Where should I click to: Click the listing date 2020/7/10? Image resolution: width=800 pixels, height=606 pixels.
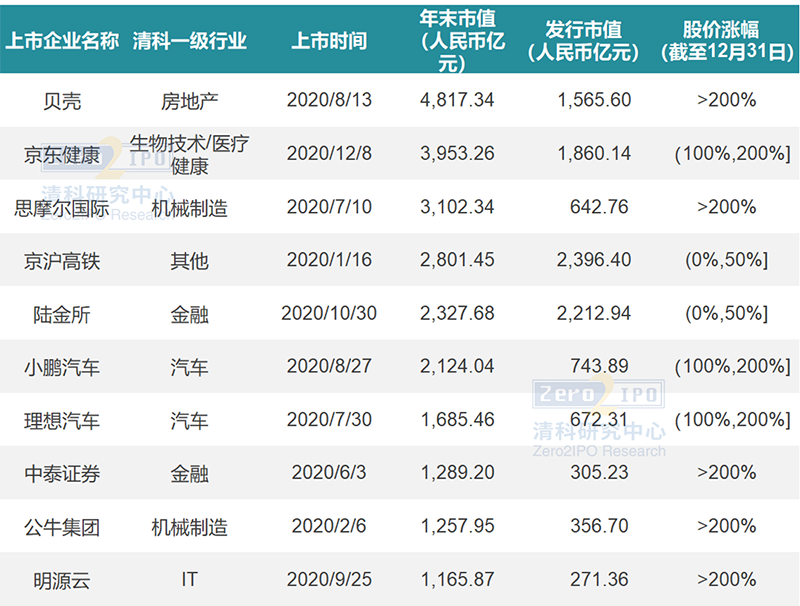[x=329, y=207]
